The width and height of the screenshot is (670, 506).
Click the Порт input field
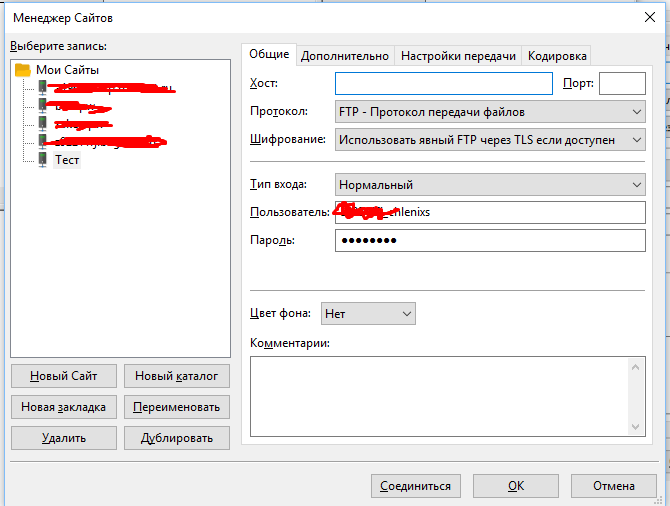pyautogui.click(x=622, y=83)
